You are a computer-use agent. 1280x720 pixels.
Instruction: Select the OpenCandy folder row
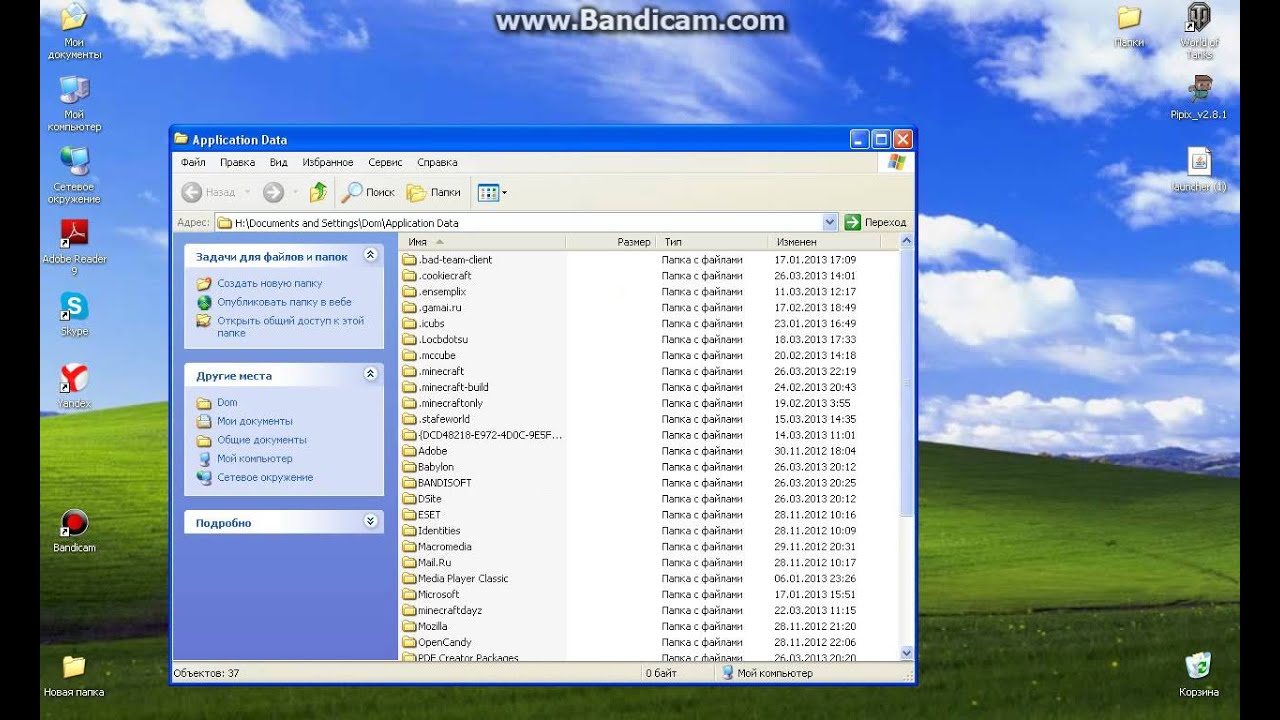pyautogui.click(x=649, y=643)
